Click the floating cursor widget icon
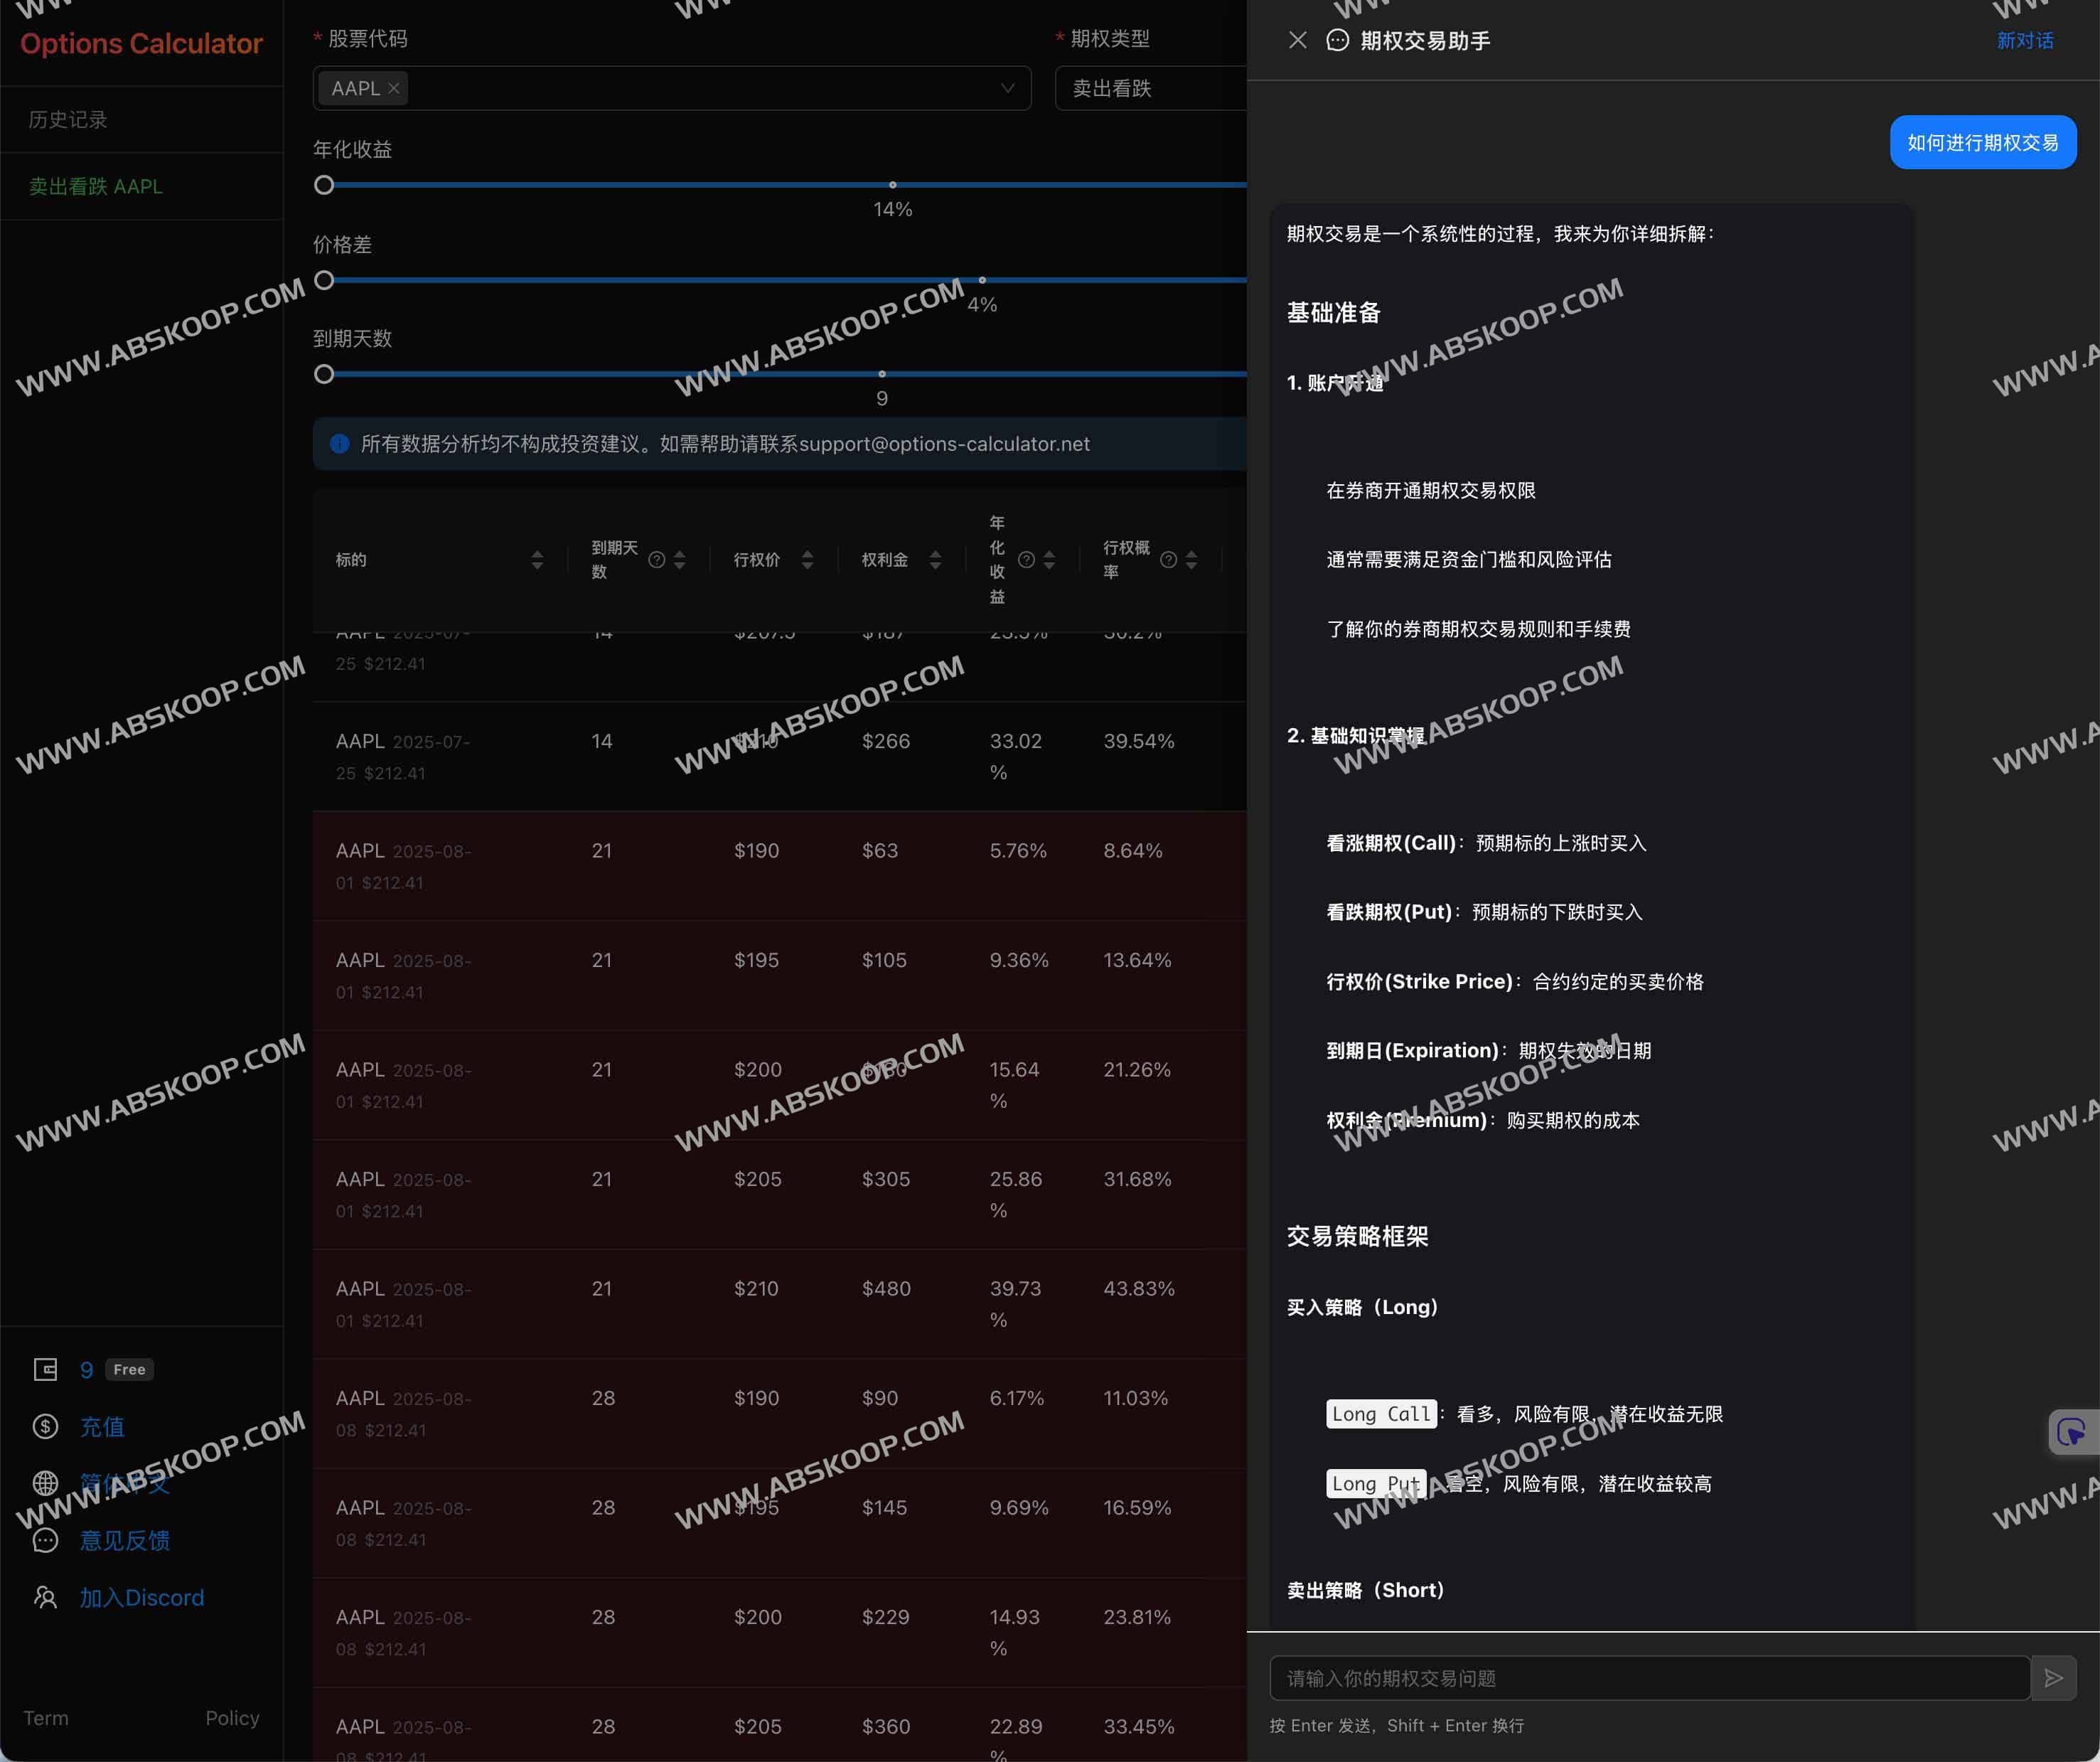2100x1762 pixels. (x=2071, y=1432)
